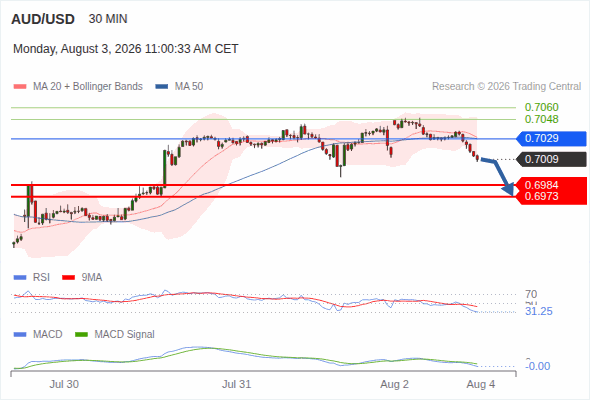Click the black 0.7009 current price tag
Image resolution: width=590 pixels, height=400 pixels.
tap(551, 159)
